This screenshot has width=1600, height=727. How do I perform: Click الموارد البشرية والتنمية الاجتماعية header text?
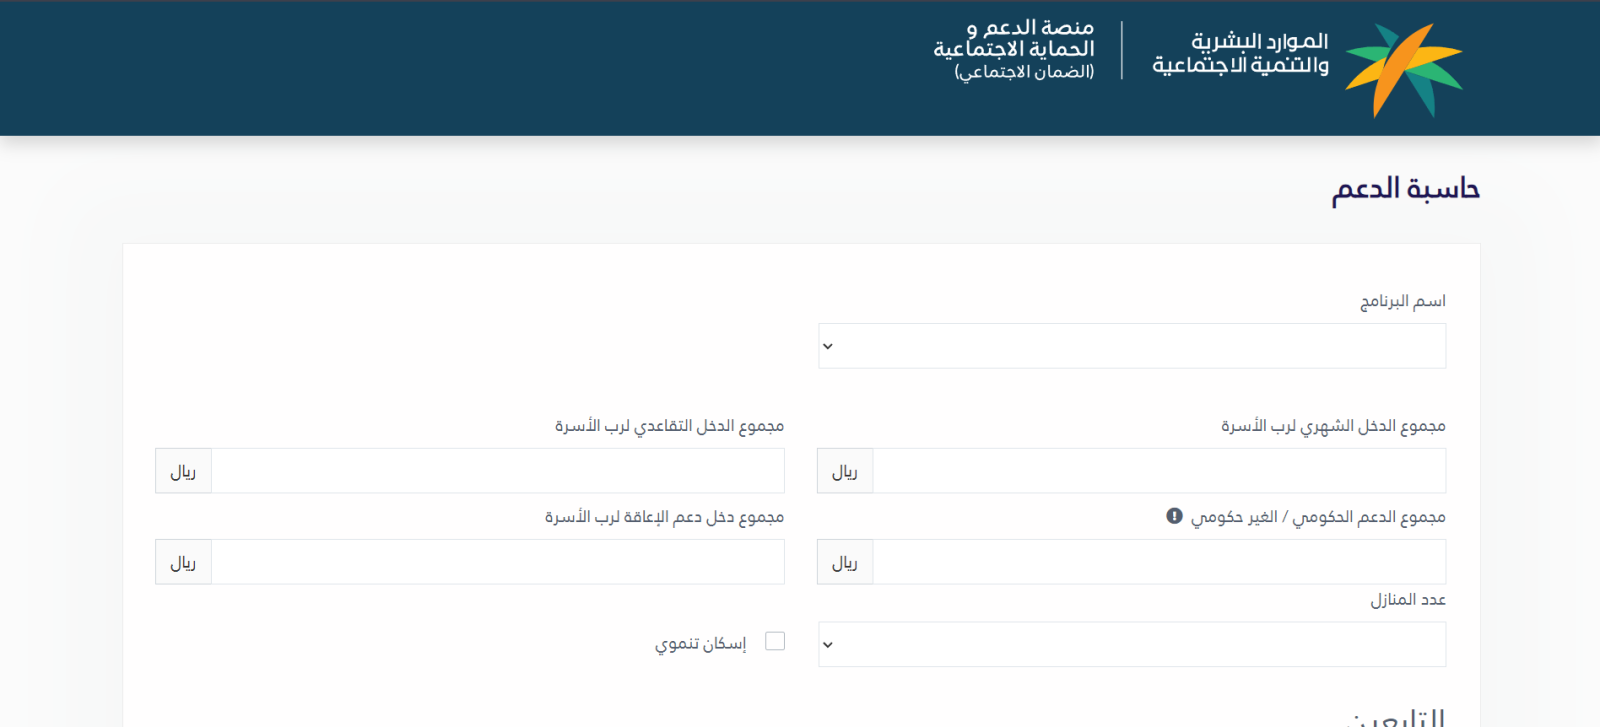(1241, 53)
